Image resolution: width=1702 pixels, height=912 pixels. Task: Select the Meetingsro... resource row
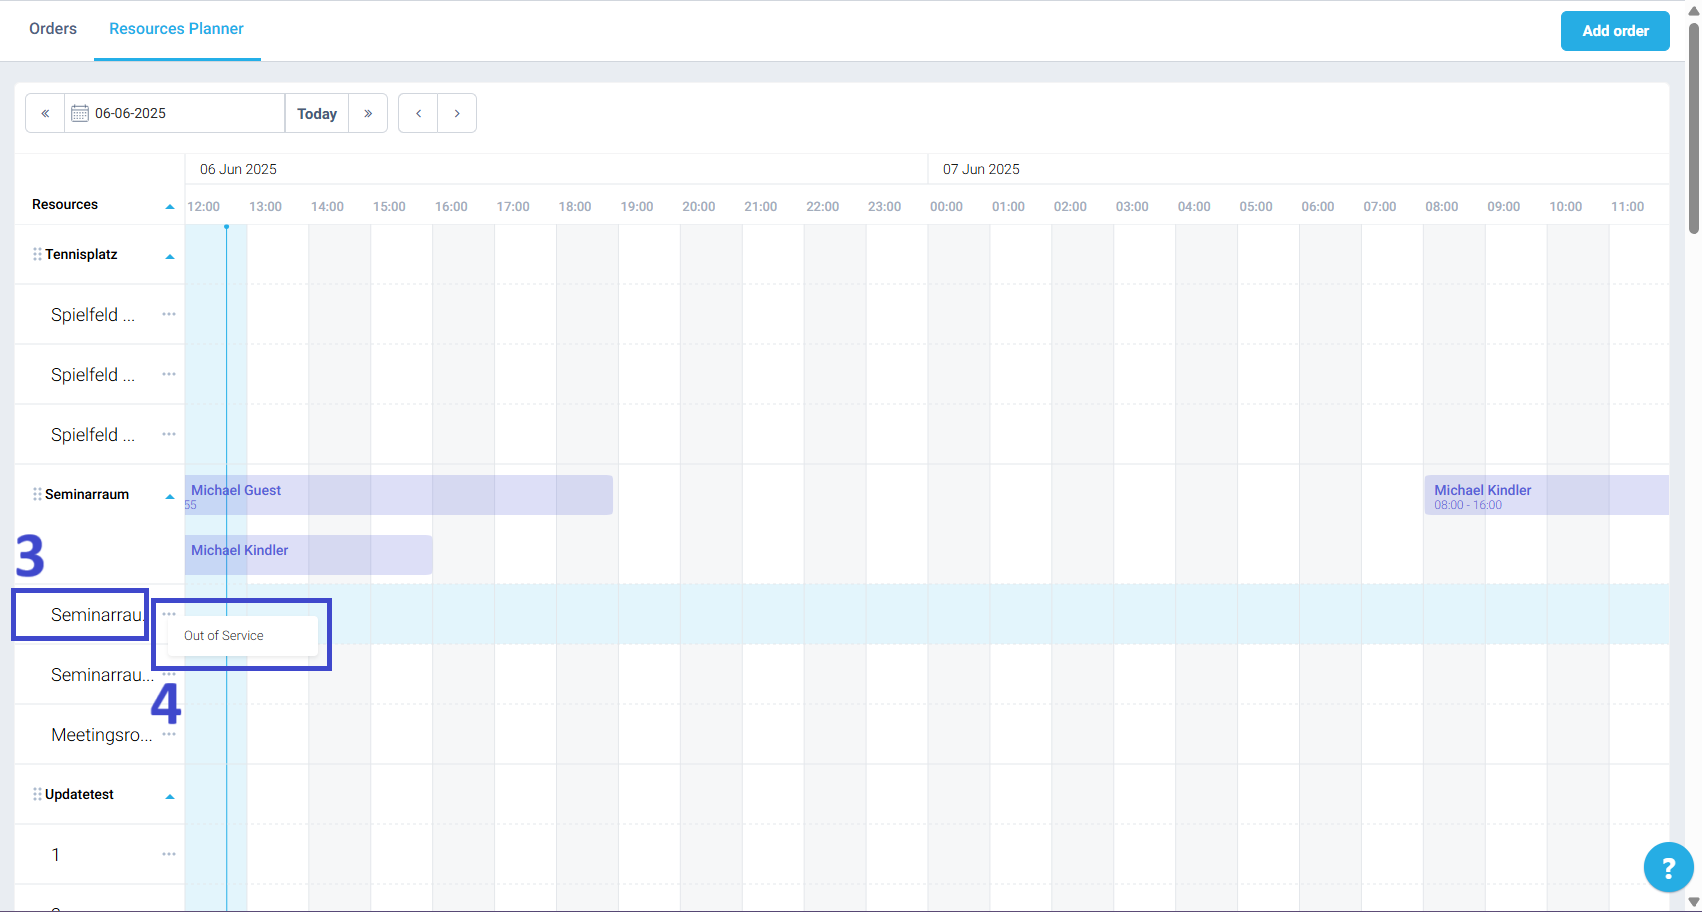click(101, 735)
